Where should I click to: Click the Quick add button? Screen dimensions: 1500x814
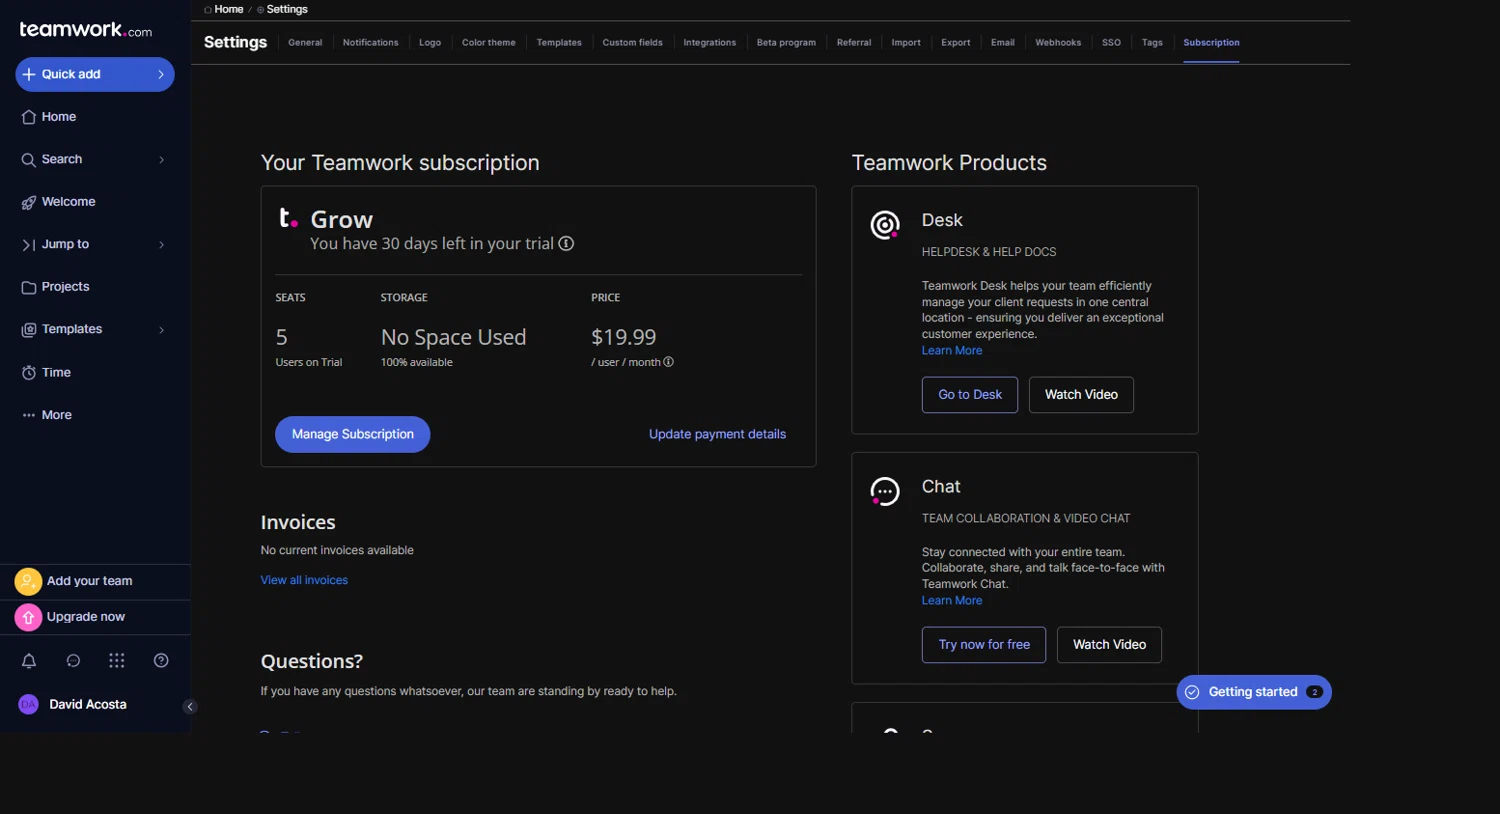(x=95, y=75)
